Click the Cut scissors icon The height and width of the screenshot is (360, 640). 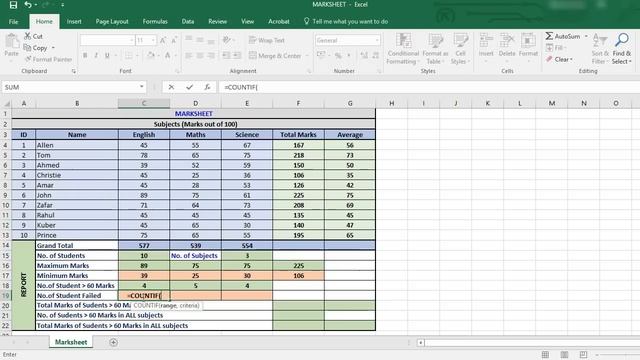(27, 36)
